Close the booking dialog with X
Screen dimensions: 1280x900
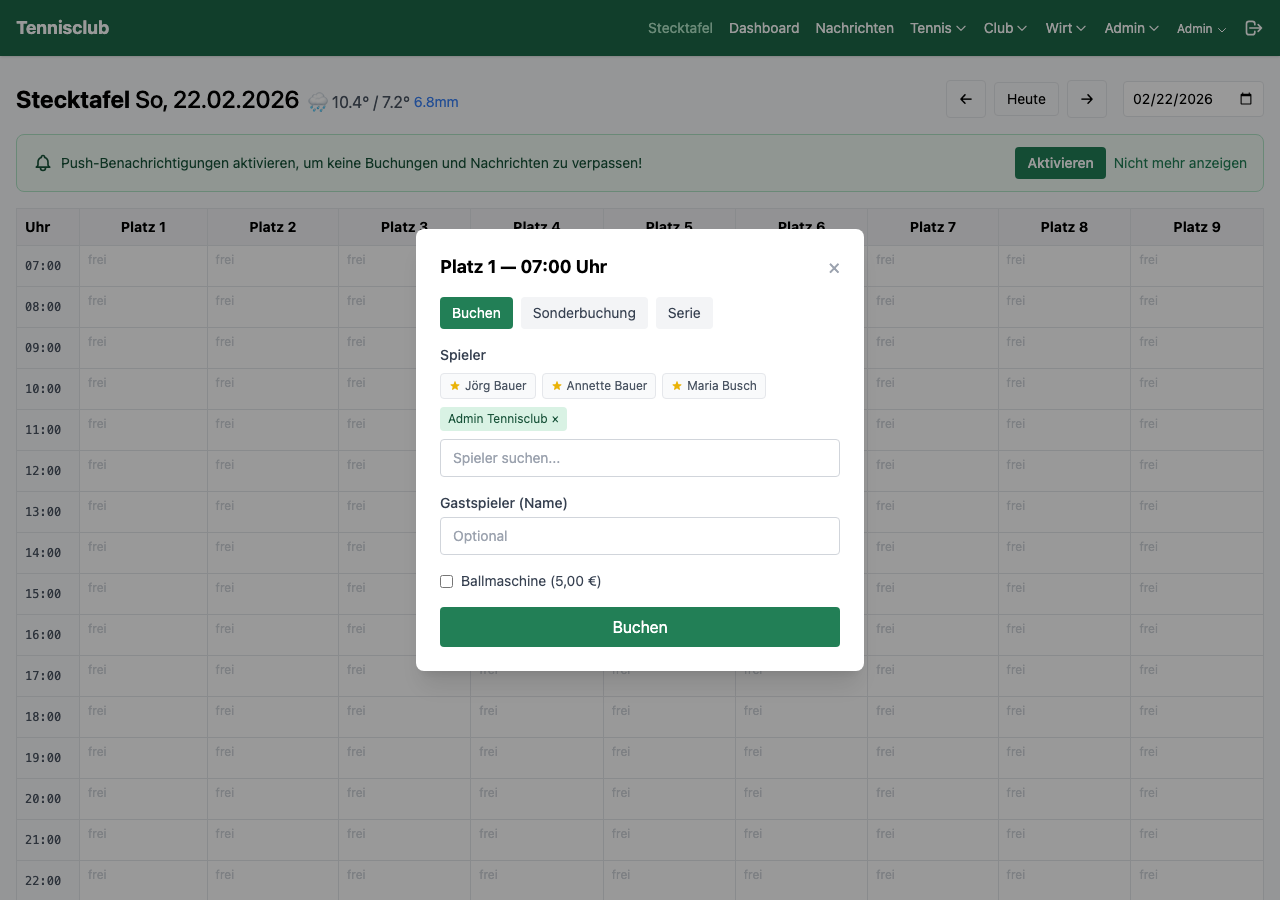coord(834,268)
